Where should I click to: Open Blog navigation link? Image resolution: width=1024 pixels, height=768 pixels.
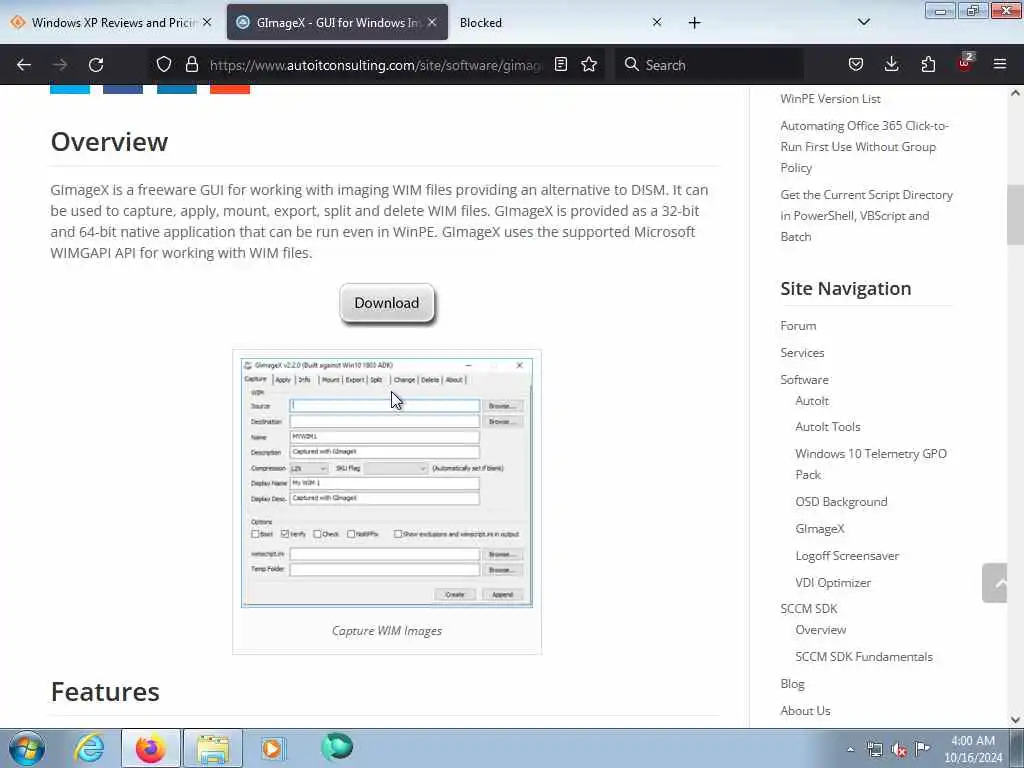[x=792, y=684]
